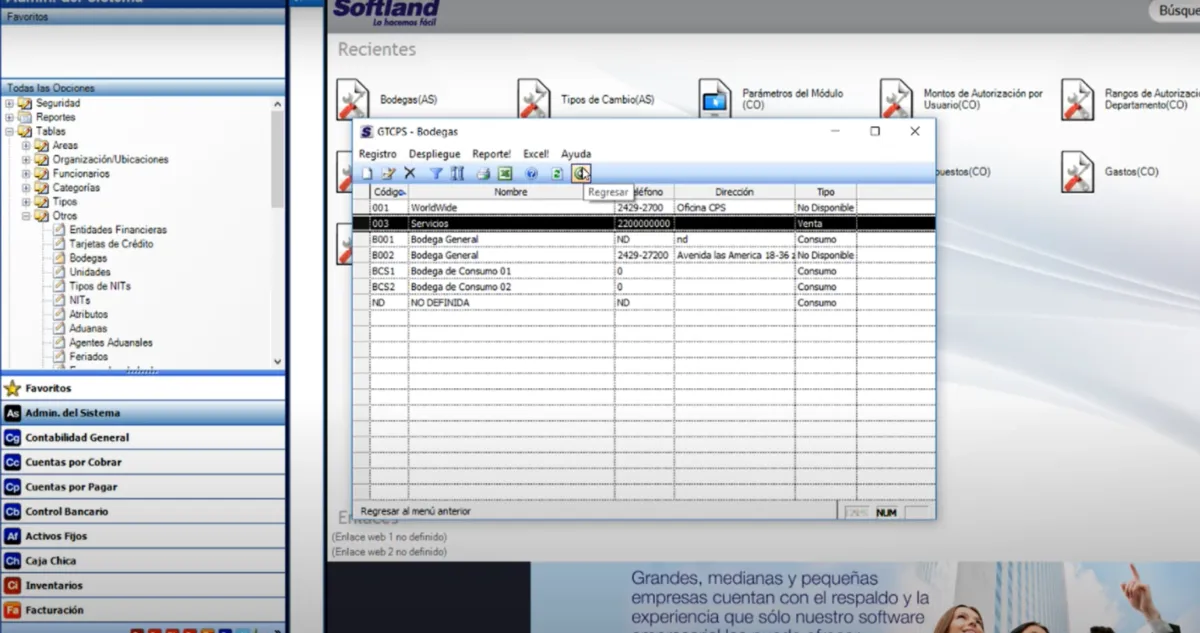Click the green Excel export icon
Image resolution: width=1200 pixels, height=633 pixels.
point(505,174)
